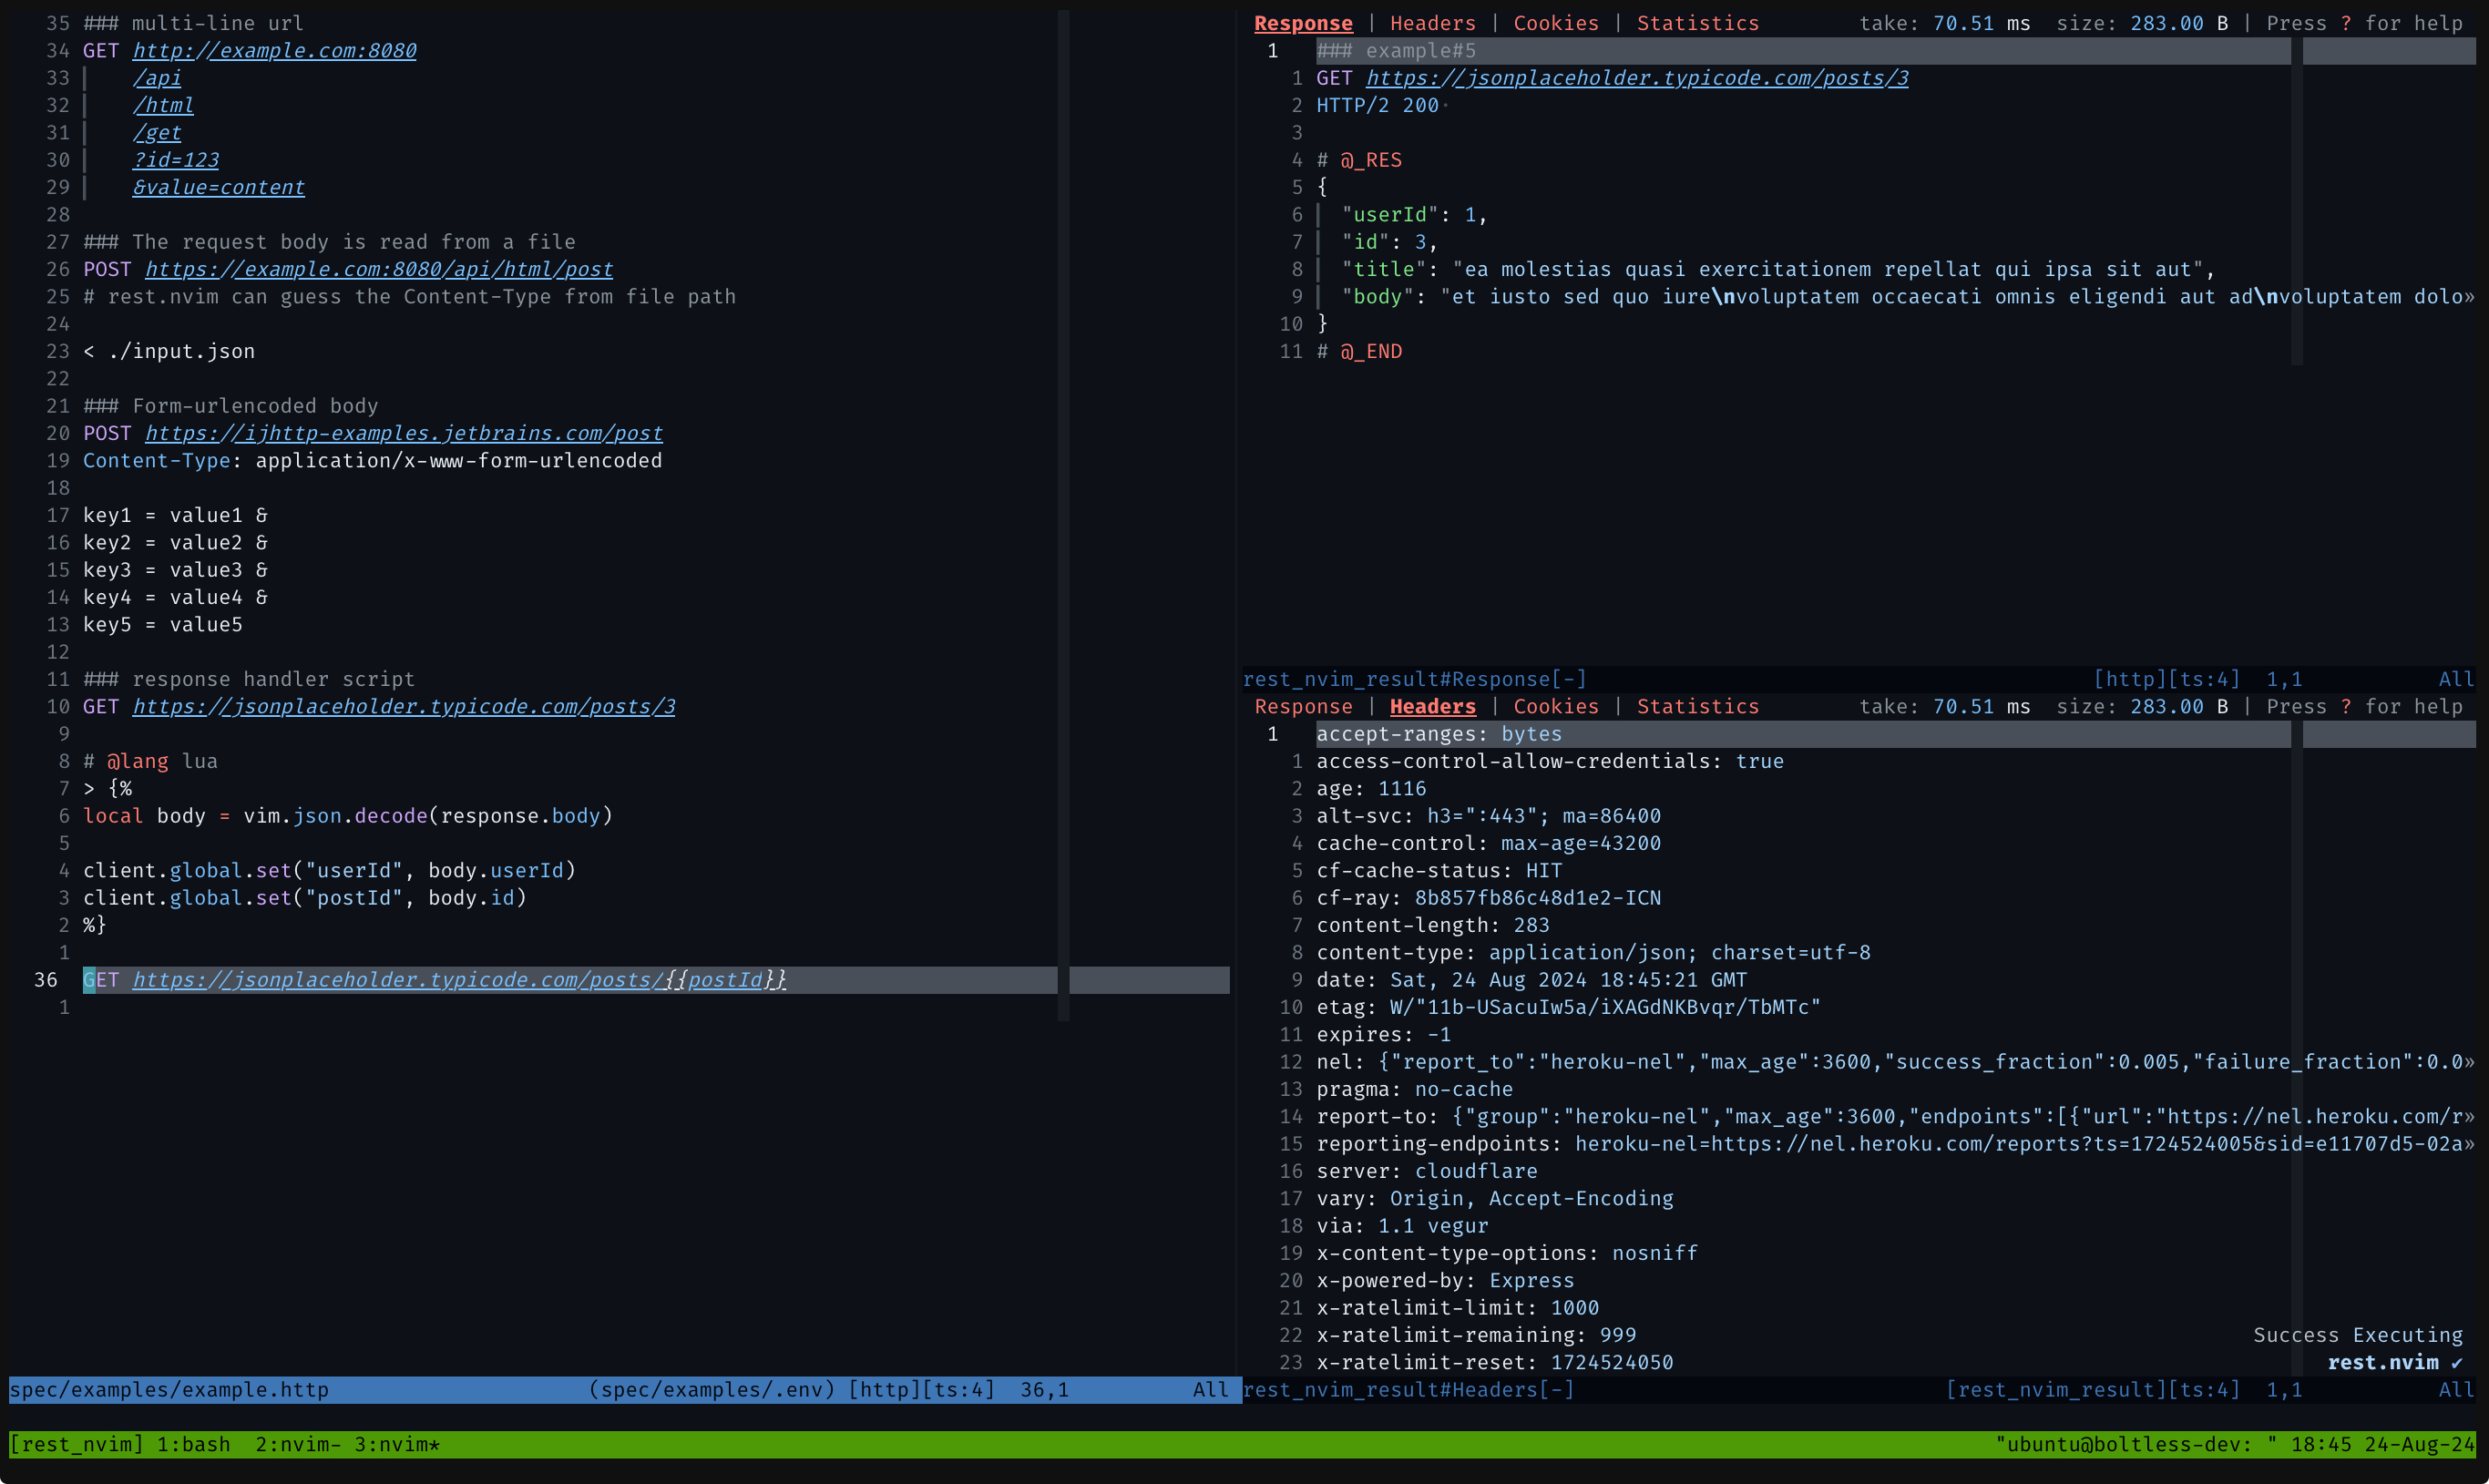Click the https://example.com:8080/api/html/post link

[379, 269]
